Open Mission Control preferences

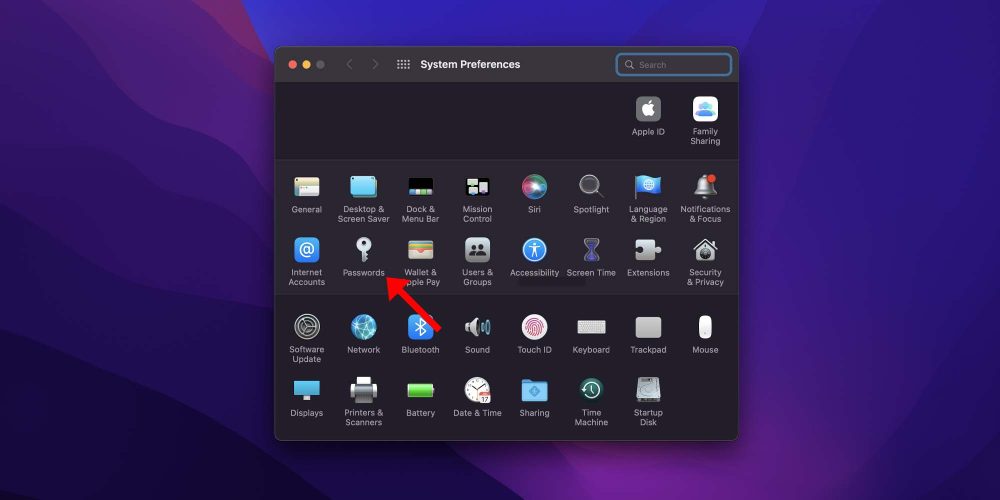click(x=477, y=187)
